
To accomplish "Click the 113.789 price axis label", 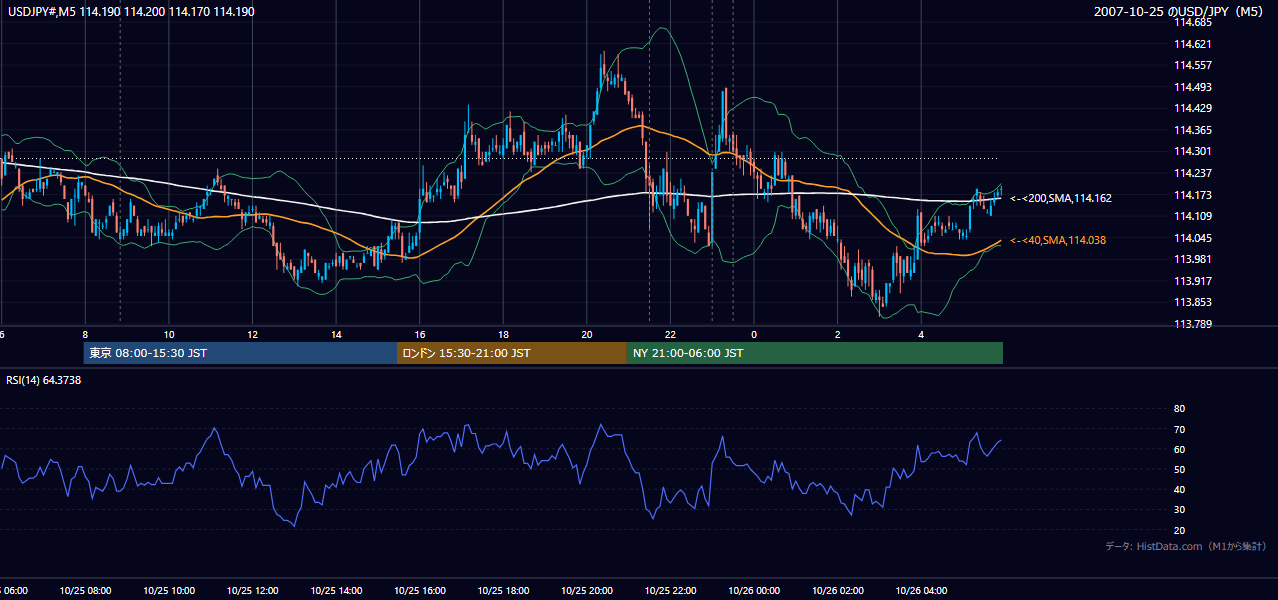I will [1192, 324].
